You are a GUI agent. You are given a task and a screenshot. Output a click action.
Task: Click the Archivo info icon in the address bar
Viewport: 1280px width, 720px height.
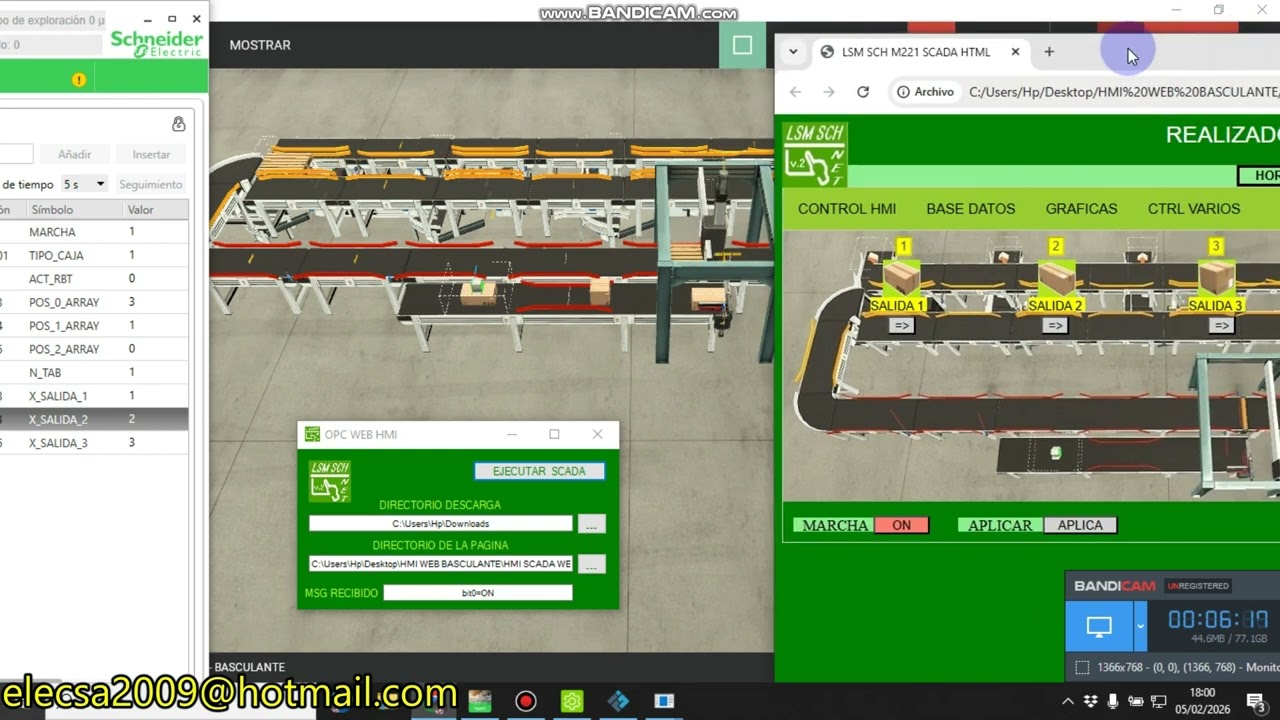coord(903,92)
